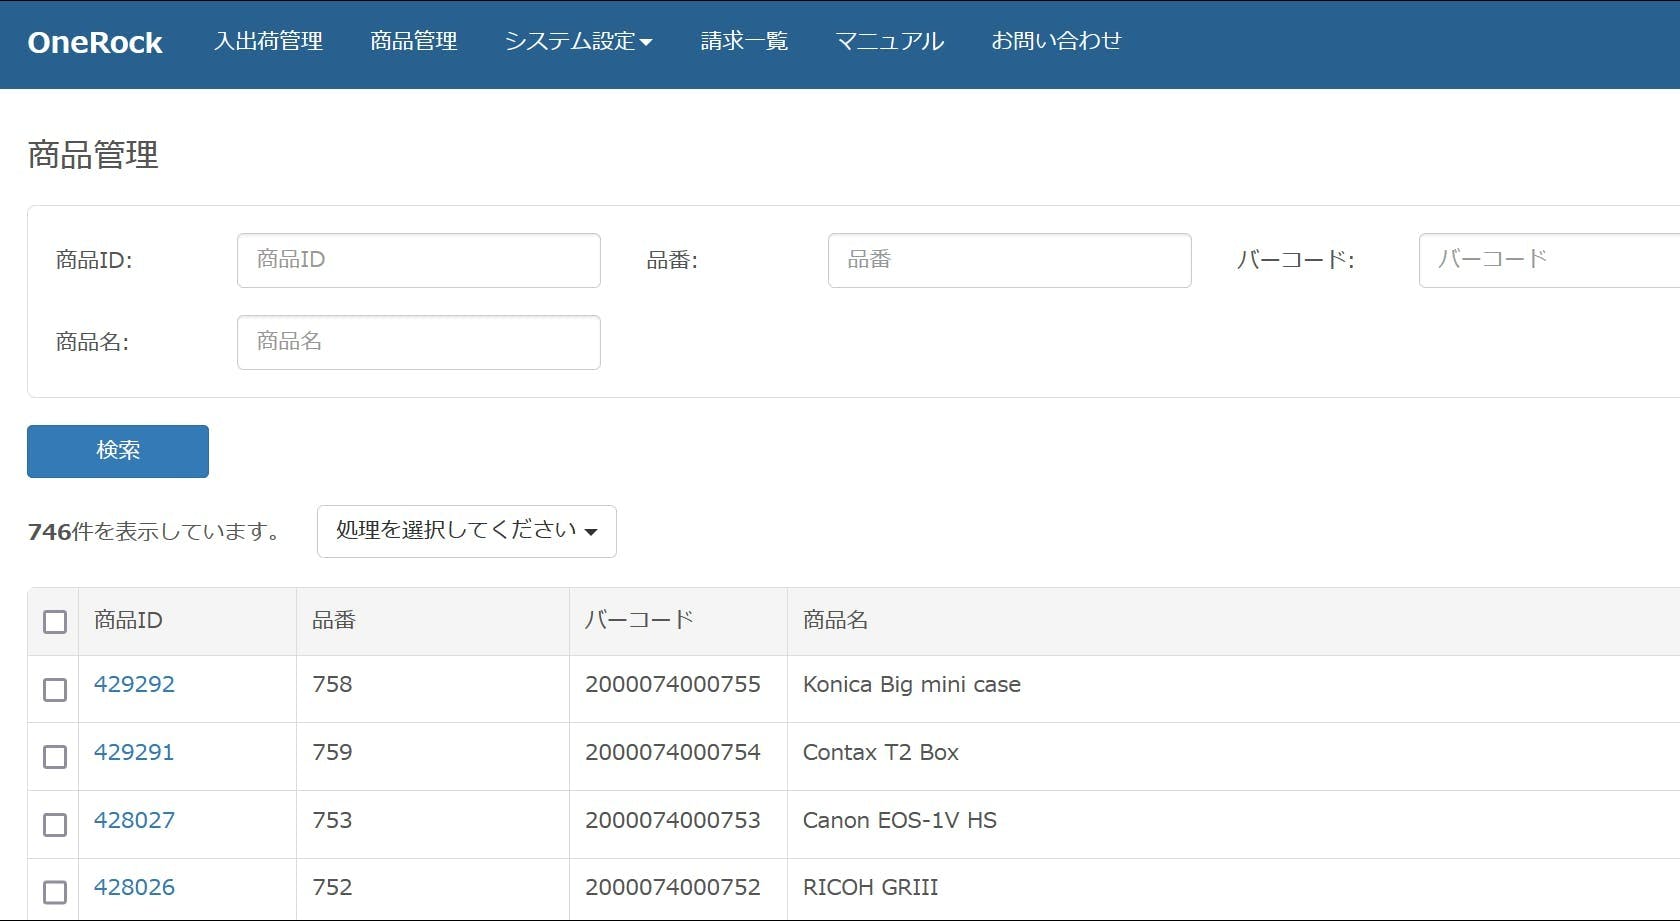Focus the バーコード search field
This screenshot has height=921, width=1680.
coord(1549,260)
